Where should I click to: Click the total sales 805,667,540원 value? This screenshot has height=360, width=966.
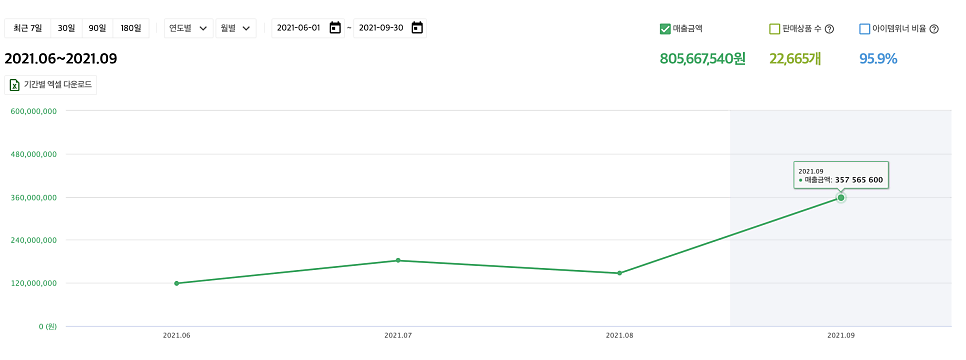tap(703, 59)
